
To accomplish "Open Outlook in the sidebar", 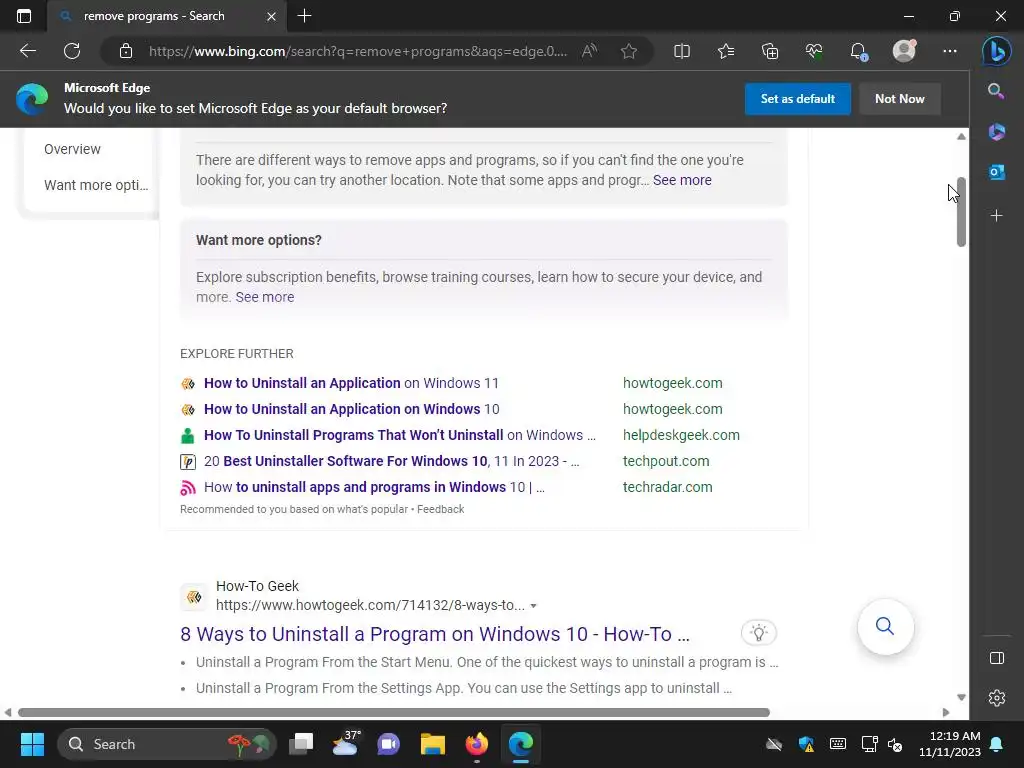I will 997,172.
